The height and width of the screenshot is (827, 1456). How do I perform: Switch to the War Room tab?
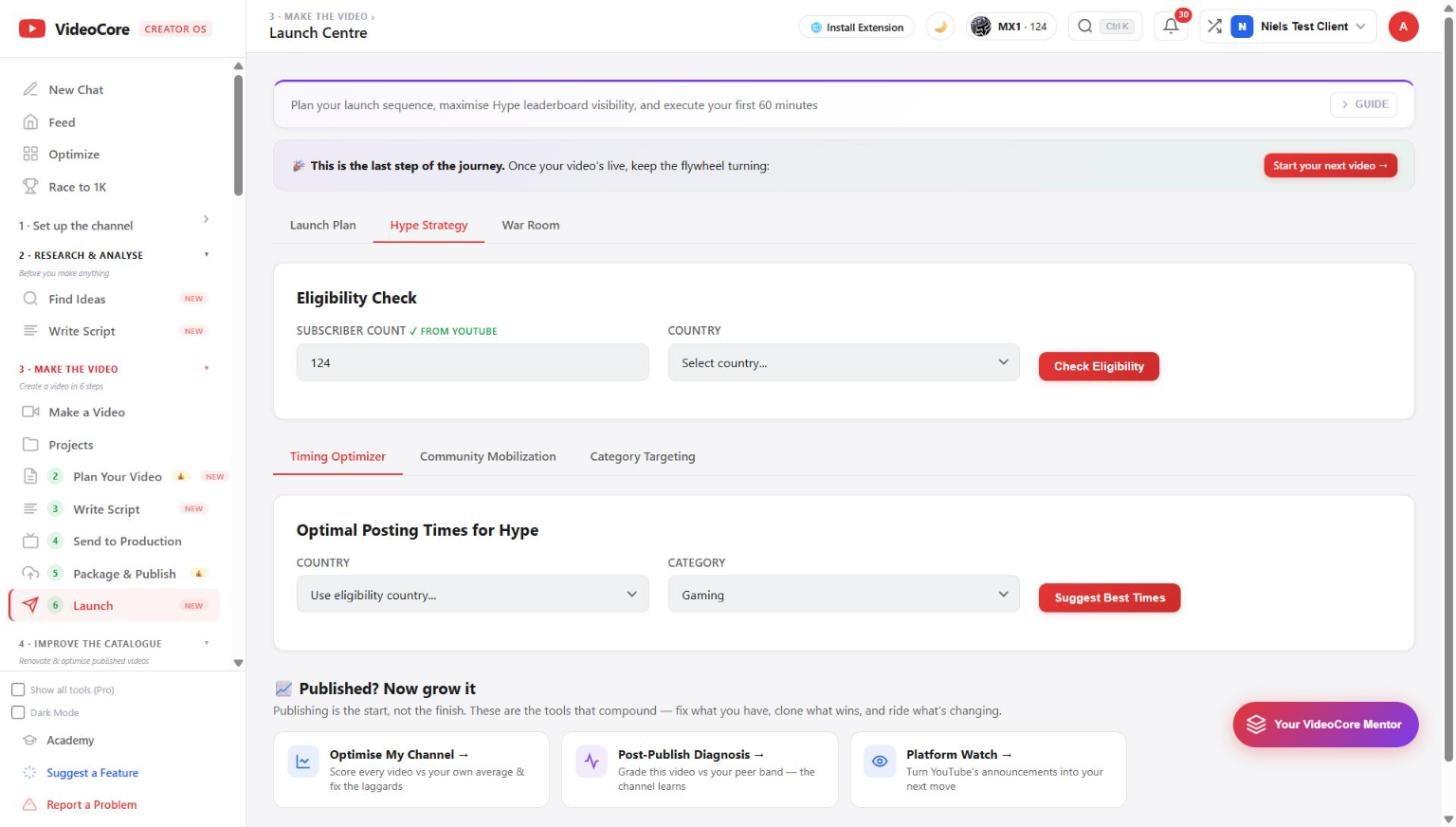click(530, 225)
